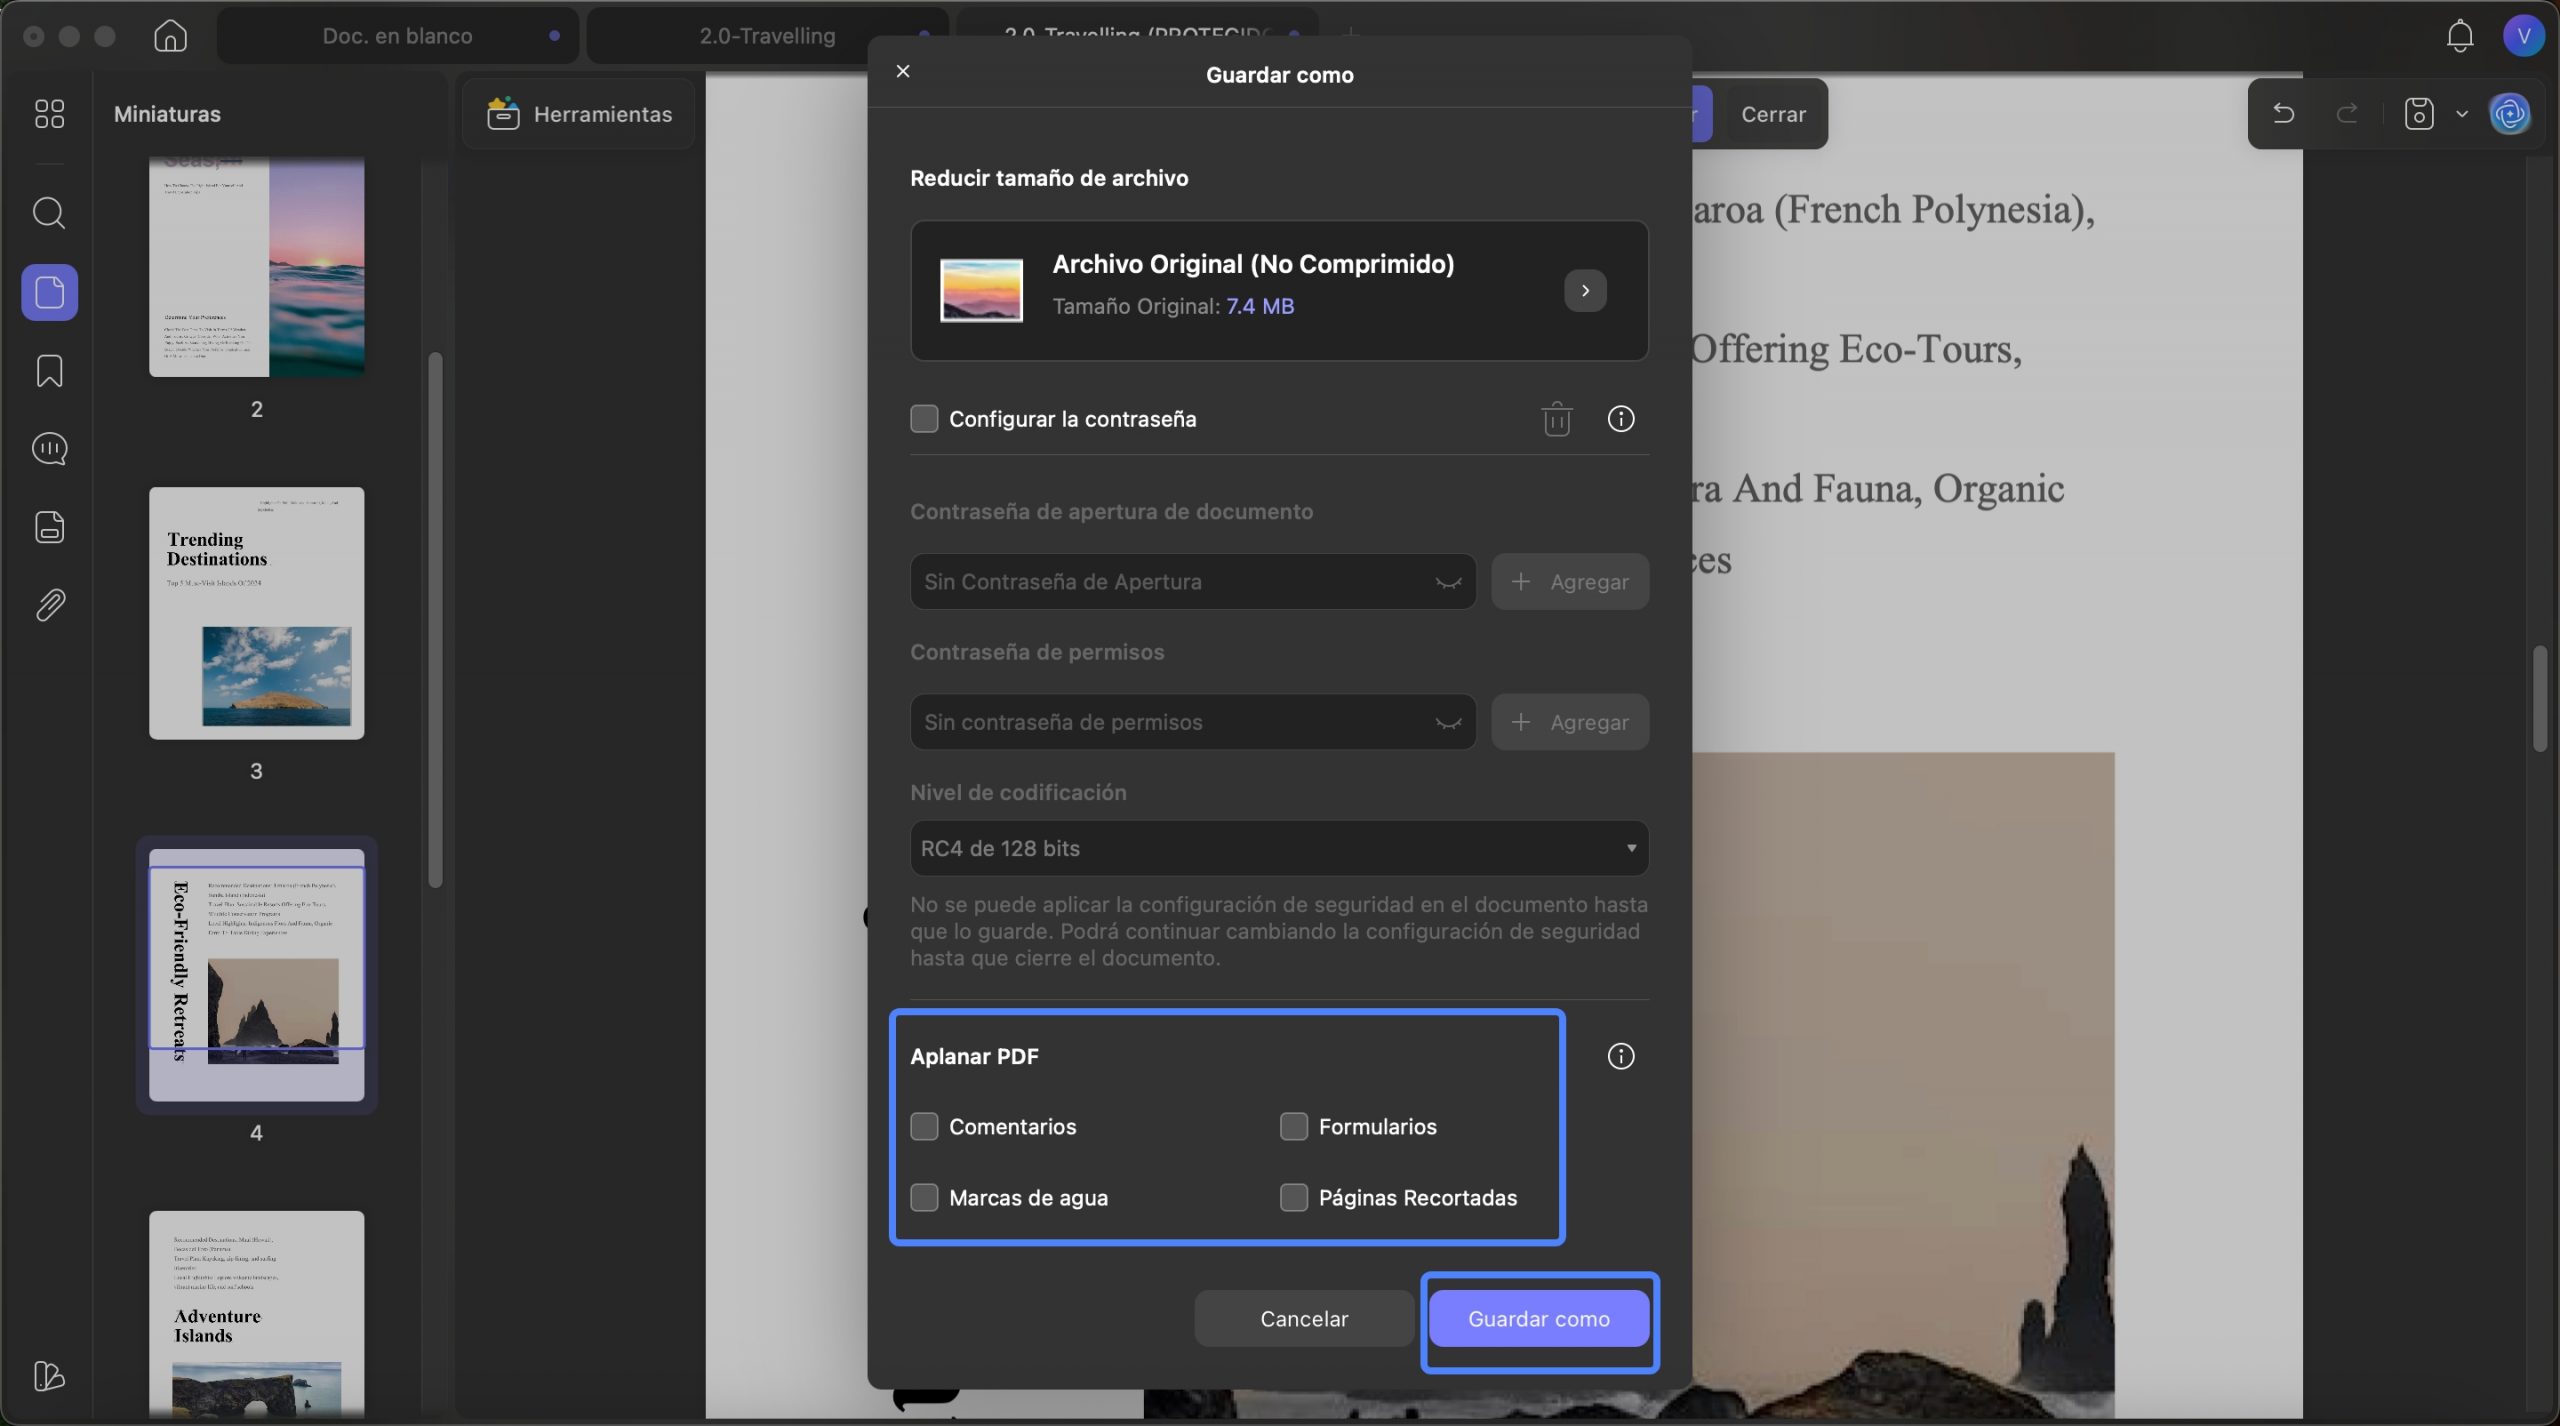Click the layers icon at sidebar bottom

point(49,1376)
